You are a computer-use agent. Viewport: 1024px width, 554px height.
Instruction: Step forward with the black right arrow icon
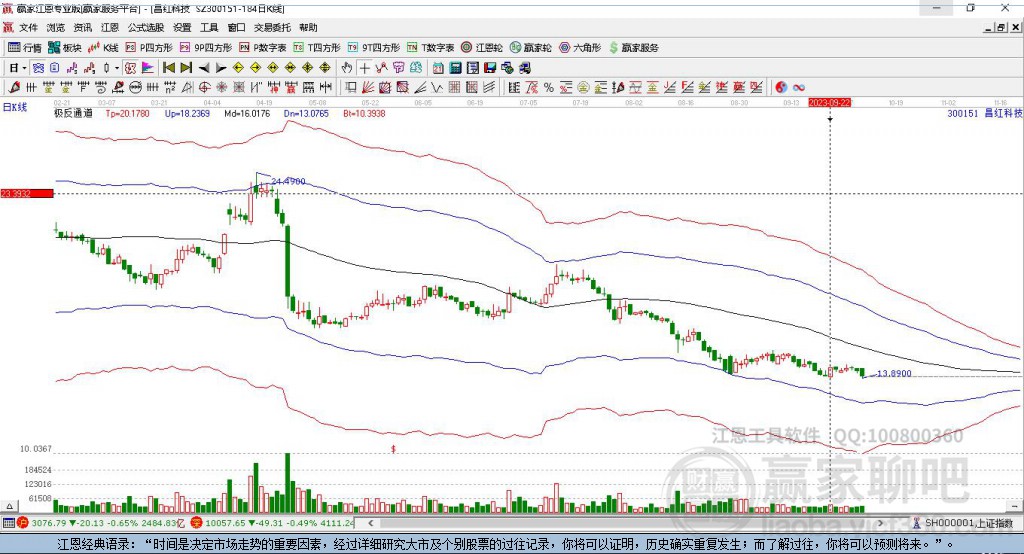coord(221,68)
